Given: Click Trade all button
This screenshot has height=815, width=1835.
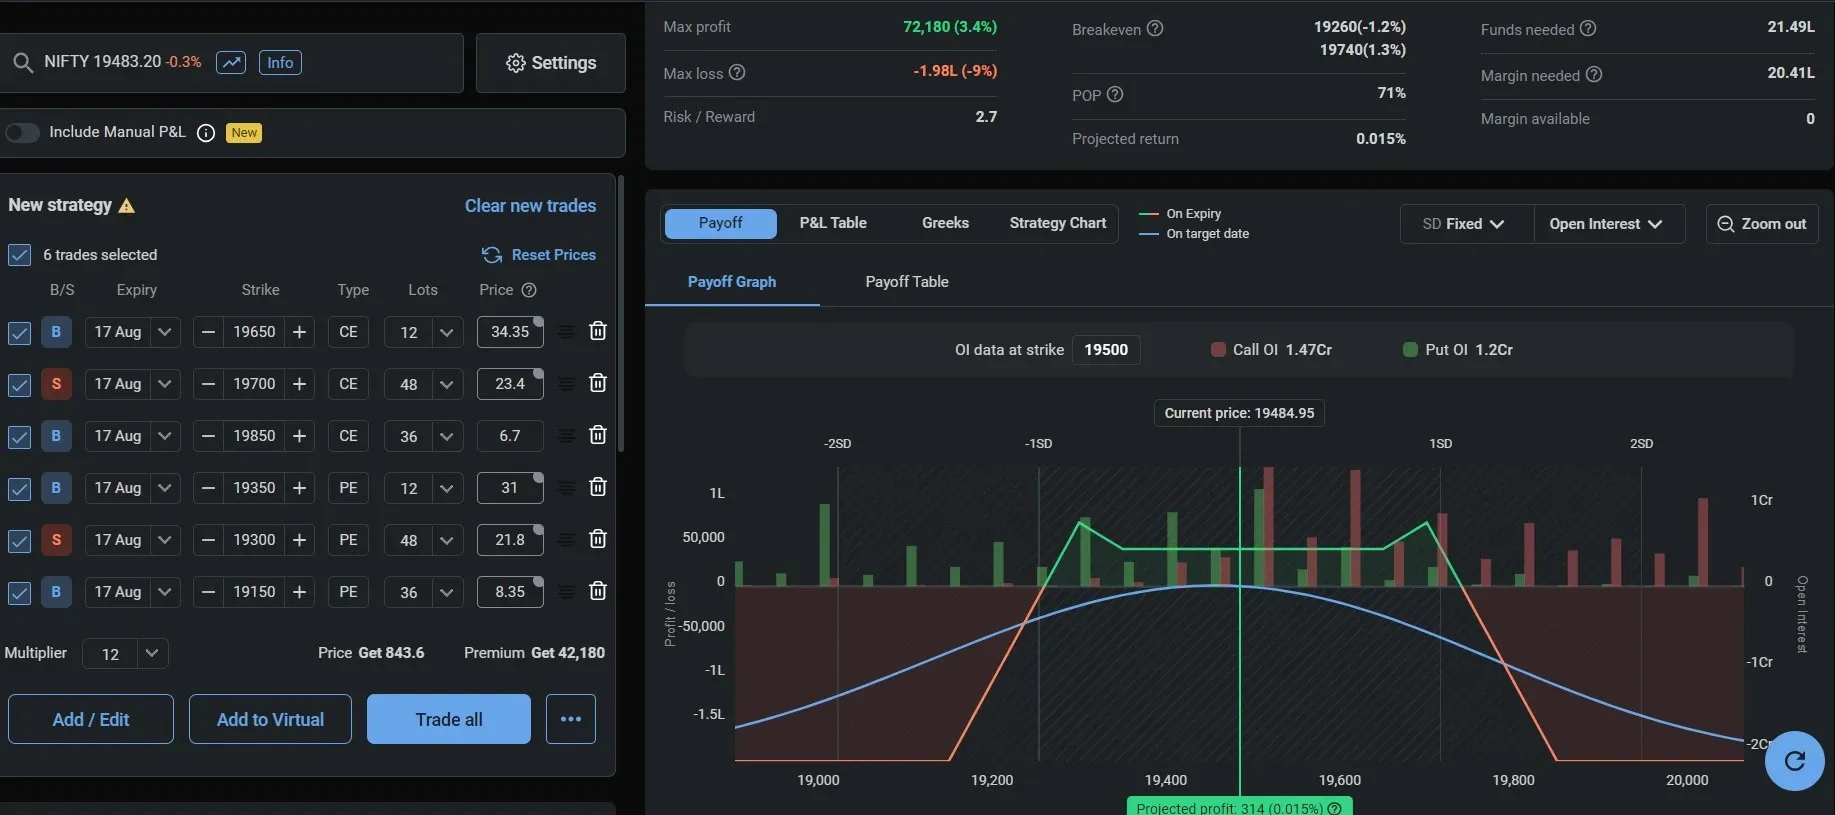Looking at the screenshot, I should 449,719.
